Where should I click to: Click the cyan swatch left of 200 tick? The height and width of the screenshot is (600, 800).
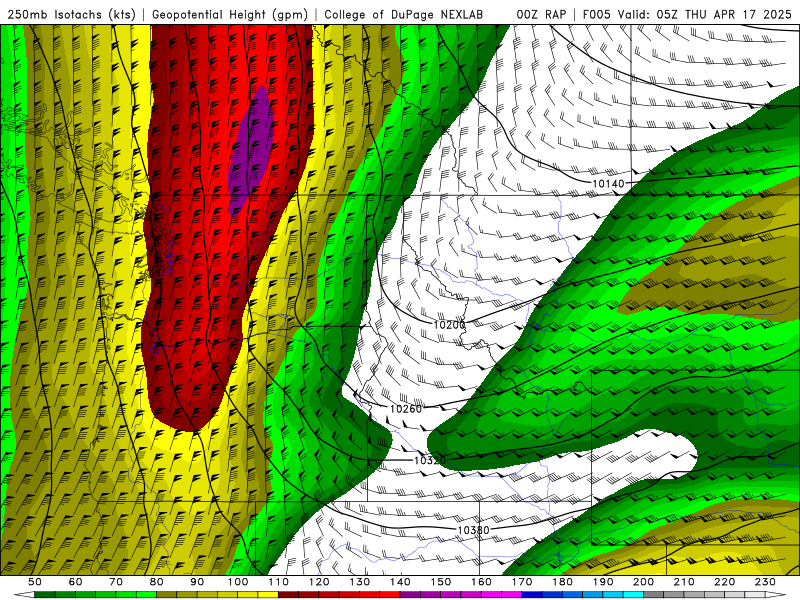[634, 595]
